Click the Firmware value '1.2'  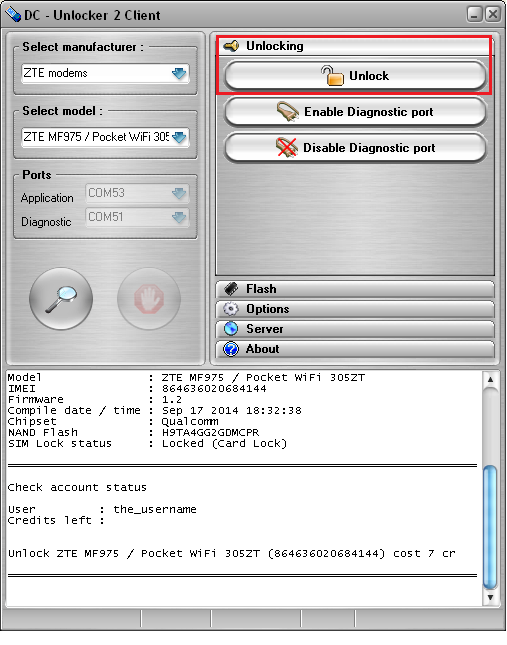pos(171,400)
